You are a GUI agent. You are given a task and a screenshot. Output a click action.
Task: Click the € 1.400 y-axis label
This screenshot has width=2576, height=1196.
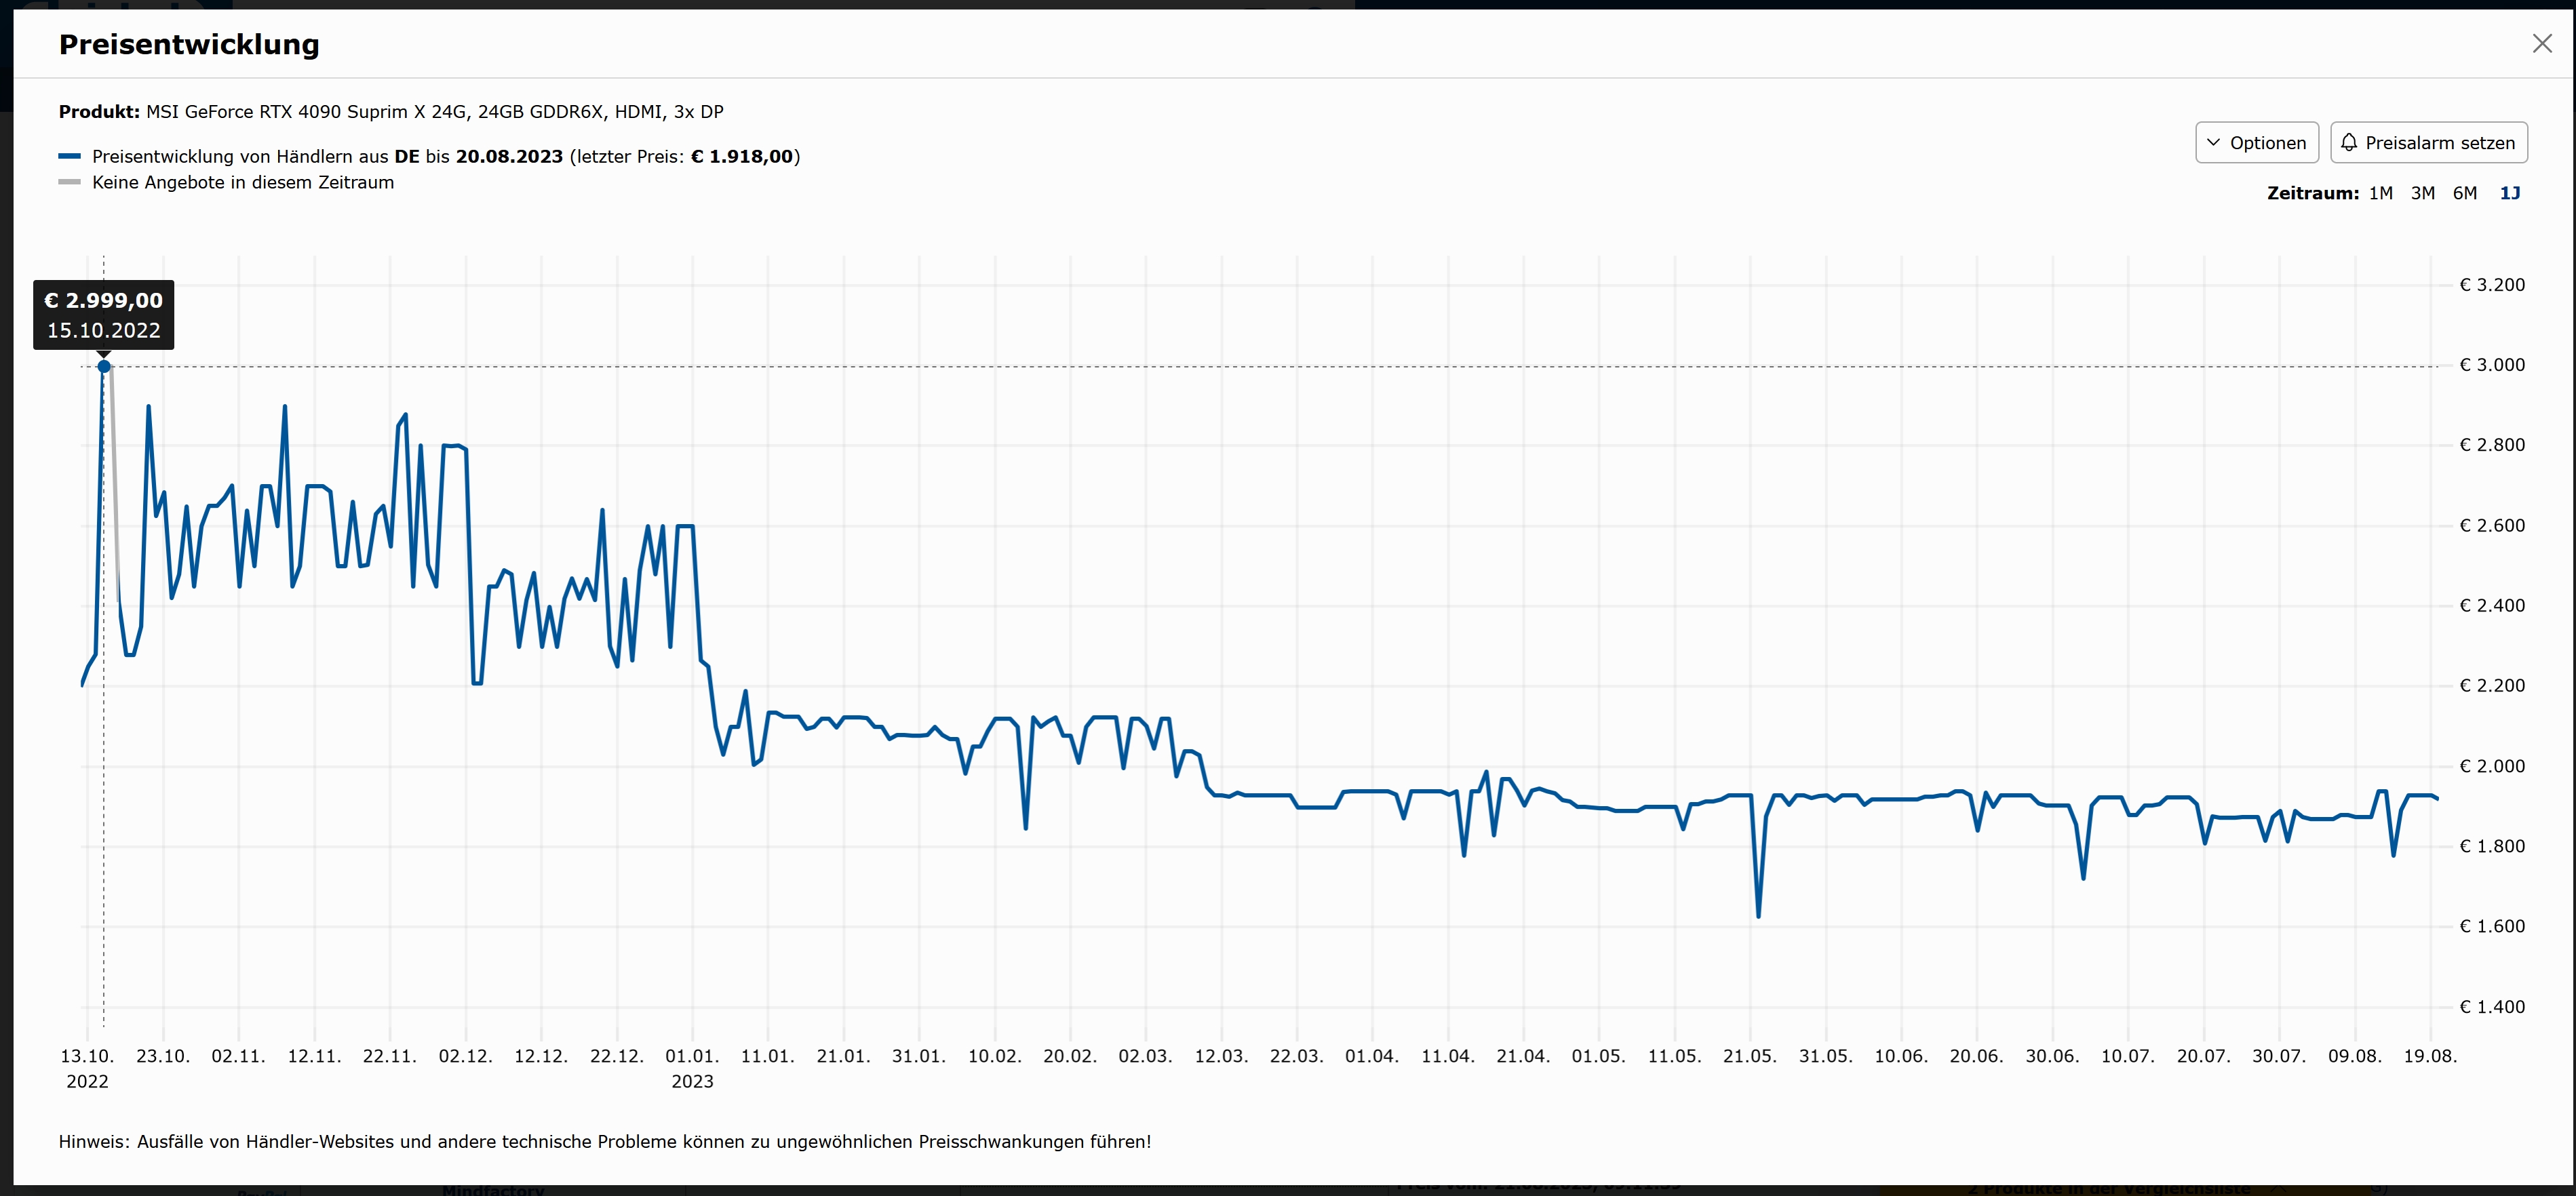[x=2491, y=1007]
